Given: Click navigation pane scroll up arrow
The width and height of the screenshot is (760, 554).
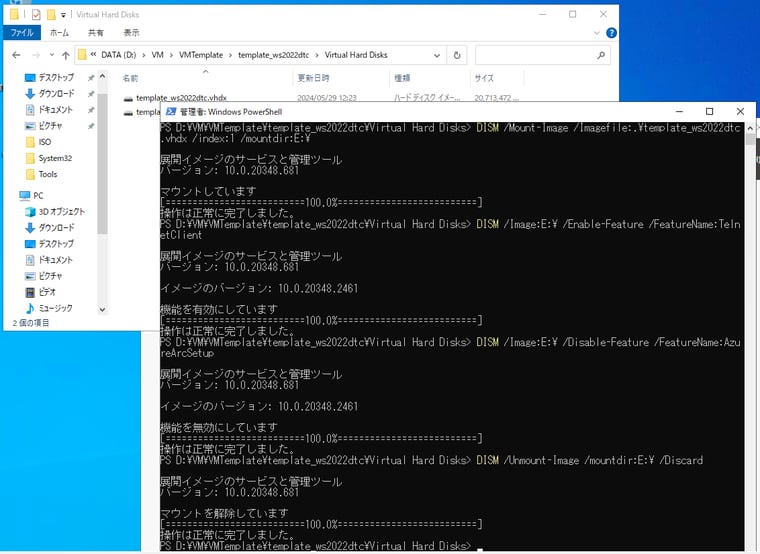Looking at the screenshot, I should tap(102, 77).
